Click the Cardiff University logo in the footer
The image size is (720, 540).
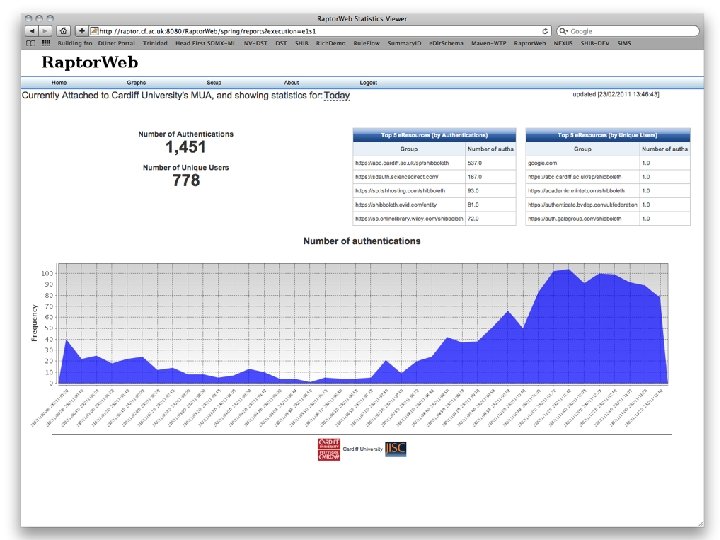pyautogui.click(x=329, y=449)
